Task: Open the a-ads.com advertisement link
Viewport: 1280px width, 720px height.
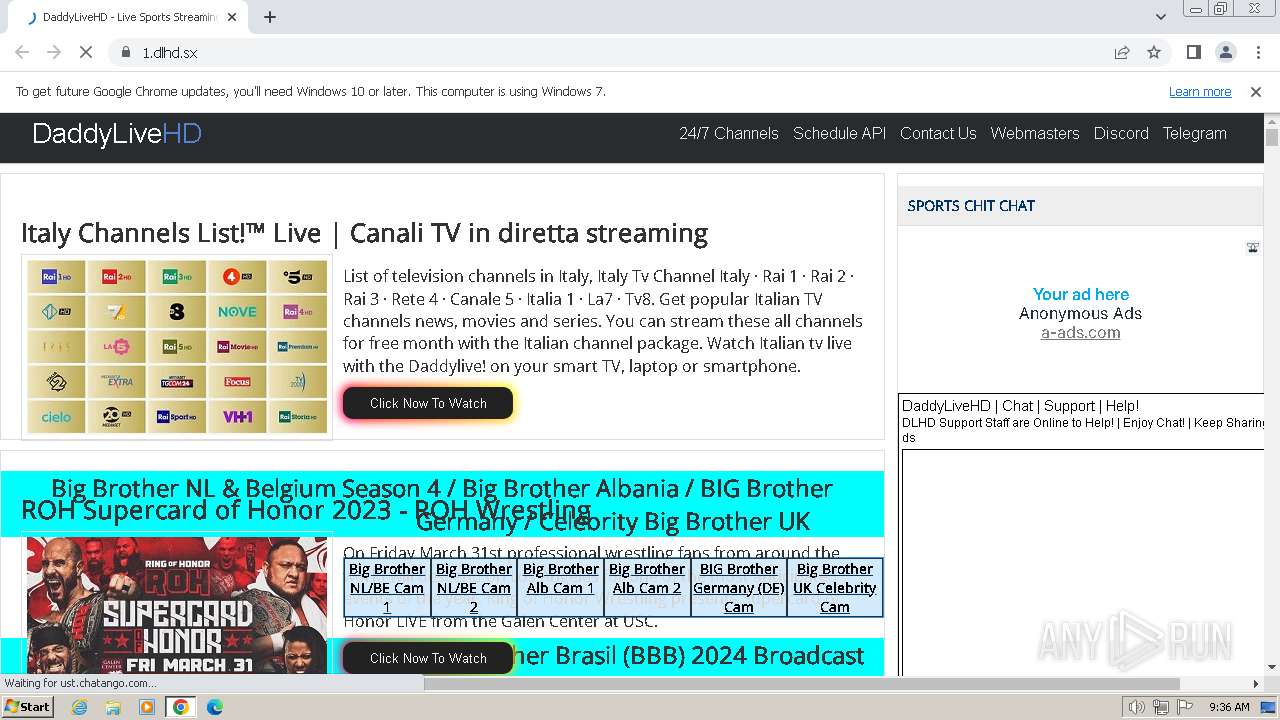Action: coord(1080,333)
